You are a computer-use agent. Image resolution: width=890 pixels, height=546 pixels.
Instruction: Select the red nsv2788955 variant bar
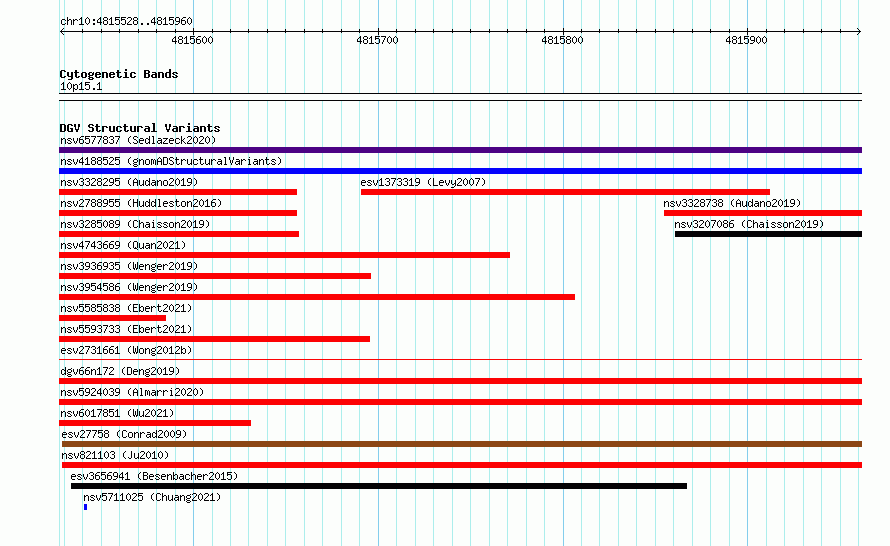(x=178, y=213)
